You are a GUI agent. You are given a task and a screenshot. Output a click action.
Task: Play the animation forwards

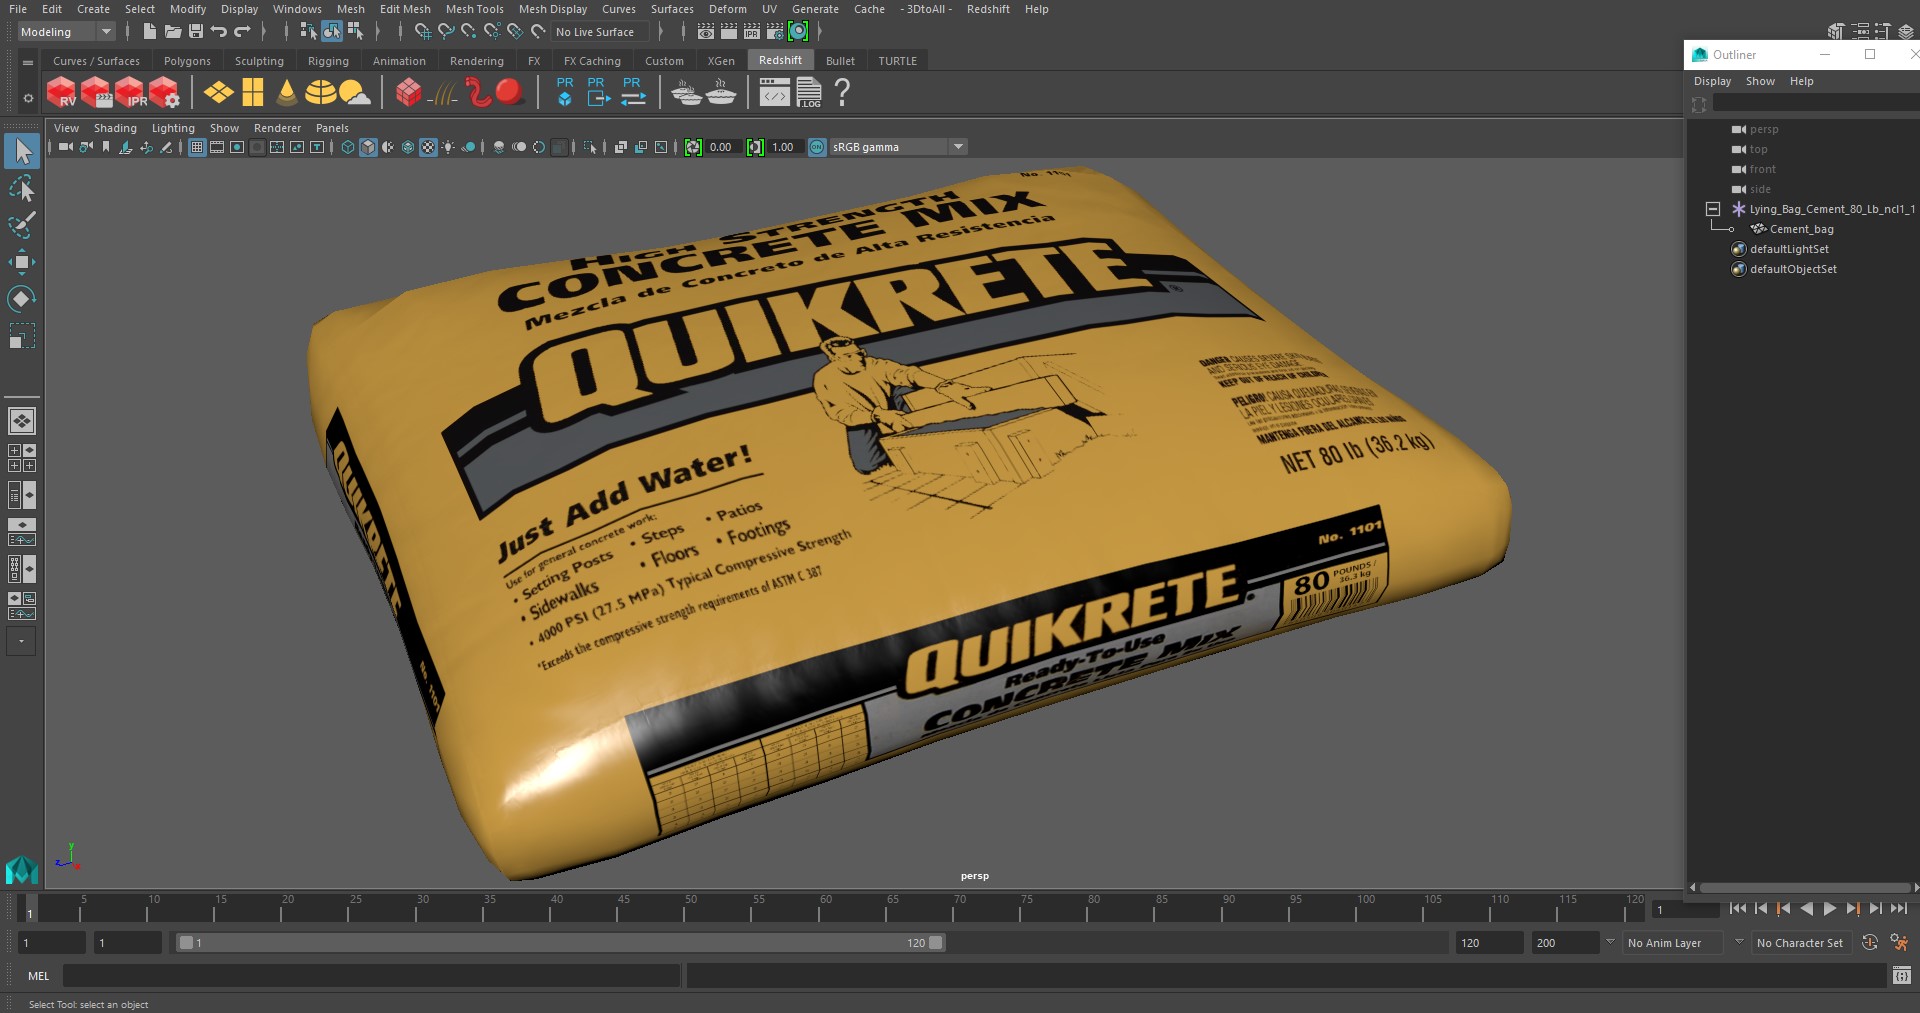coord(1829,909)
